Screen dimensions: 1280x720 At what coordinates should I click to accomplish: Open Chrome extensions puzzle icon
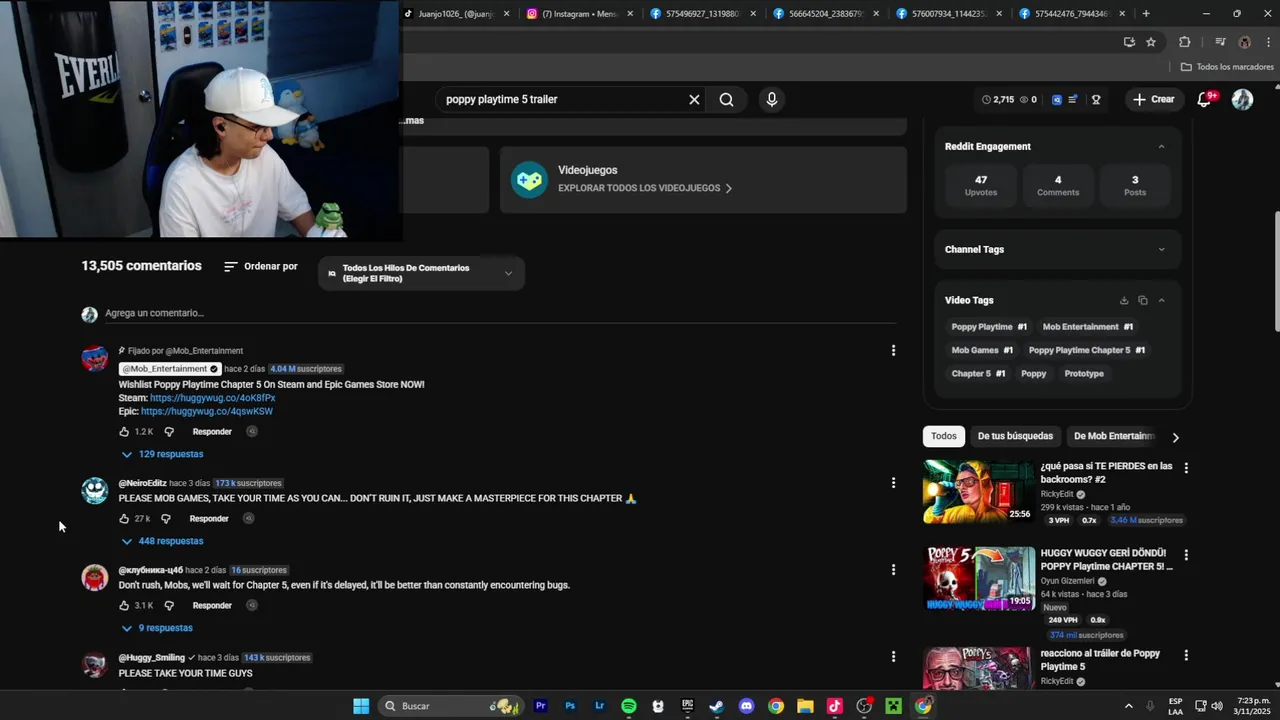[x=1185, y=42]
